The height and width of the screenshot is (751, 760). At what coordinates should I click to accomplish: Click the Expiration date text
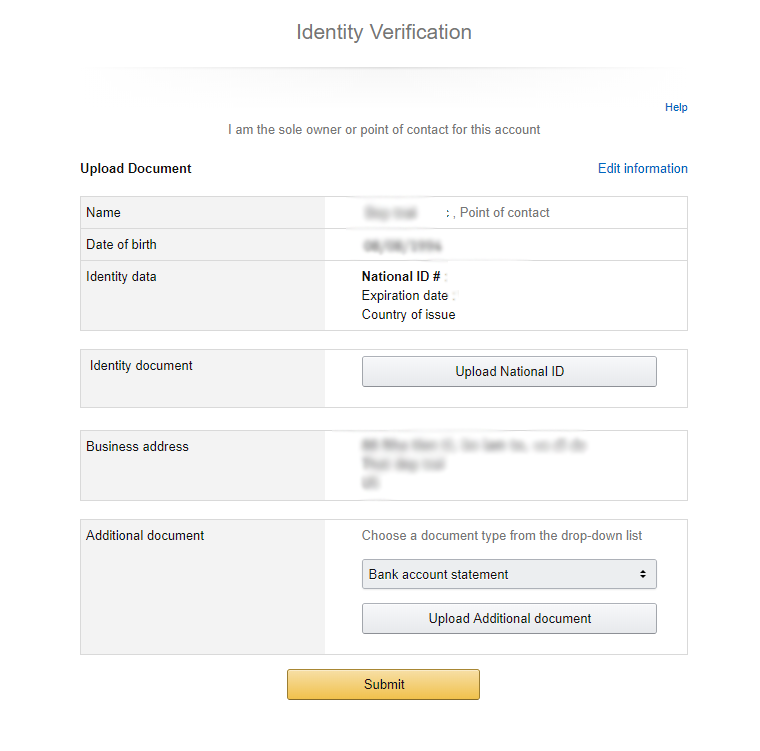pyautogui.click(x=405, y=295)
